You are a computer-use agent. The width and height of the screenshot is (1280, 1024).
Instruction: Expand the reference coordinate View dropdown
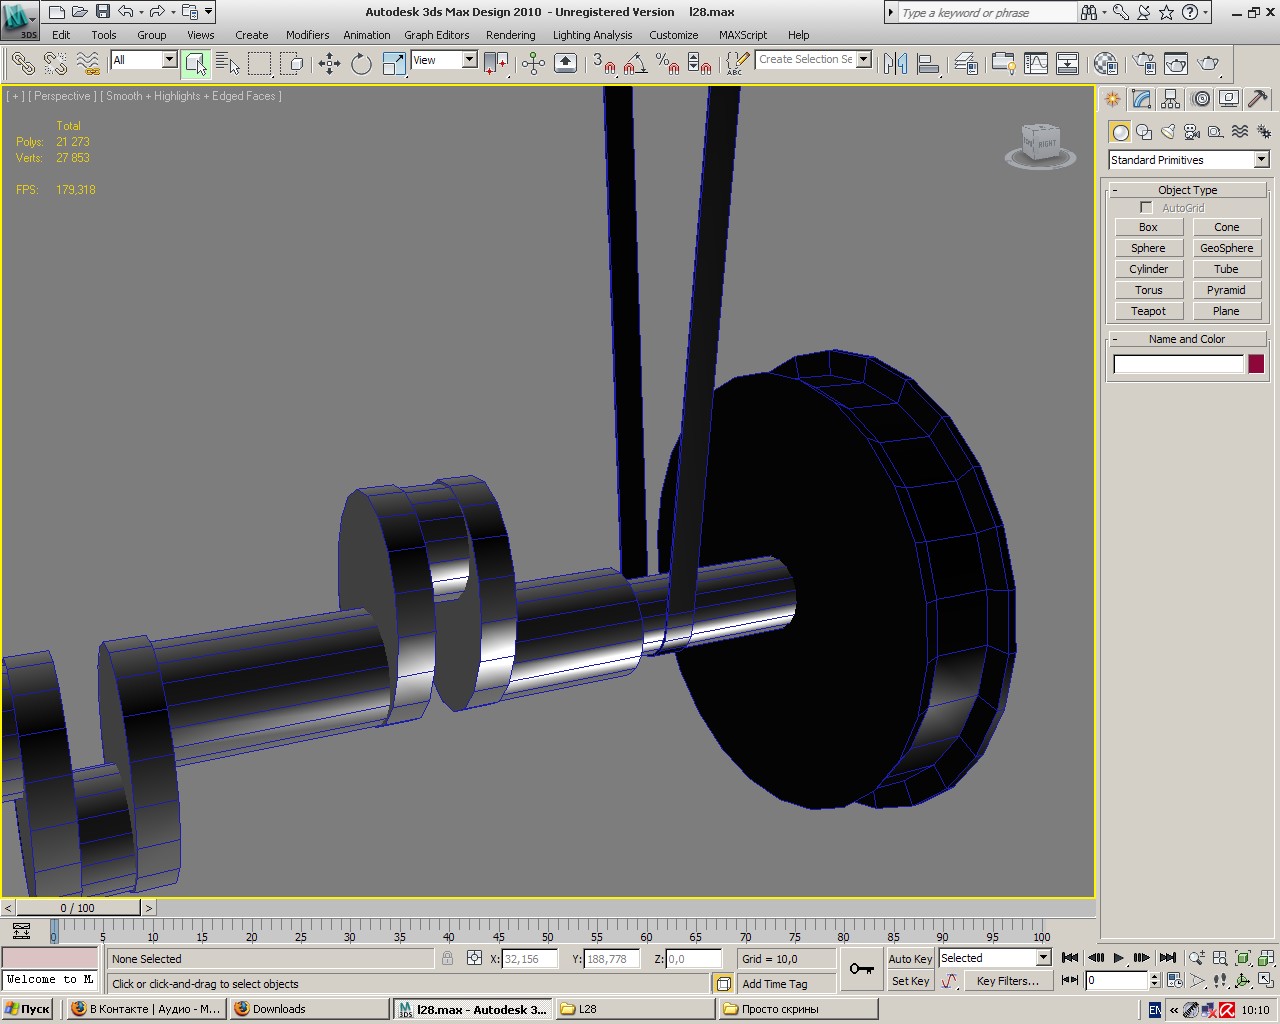point(469,60)
